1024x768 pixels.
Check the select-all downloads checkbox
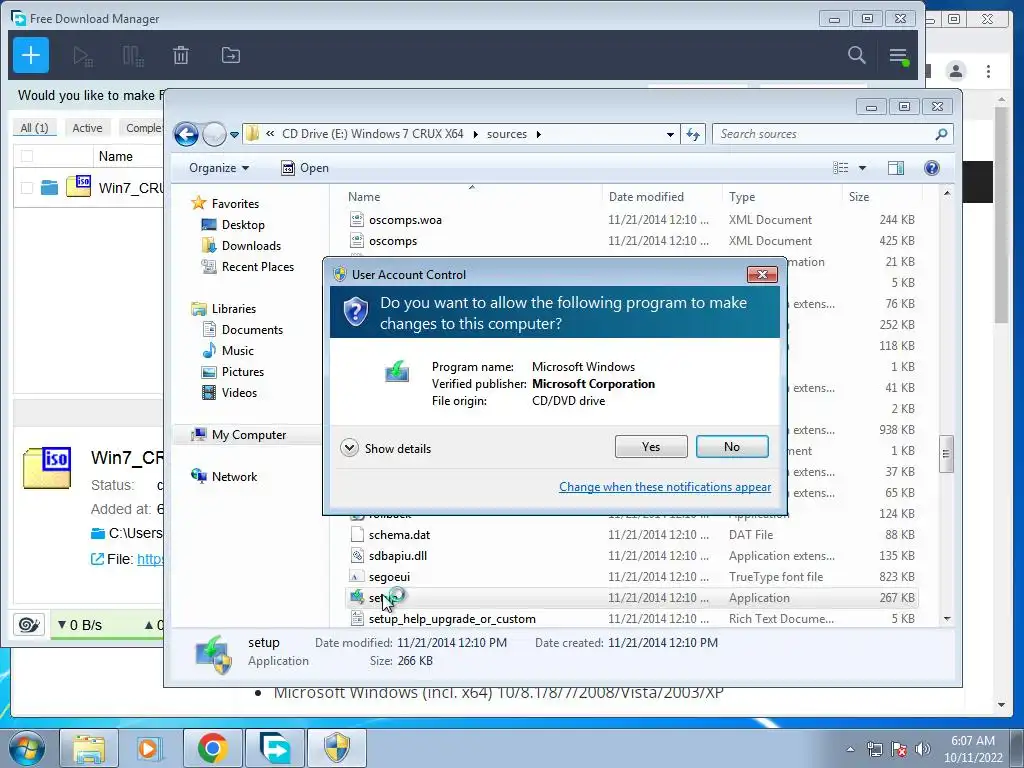(27, 156)
